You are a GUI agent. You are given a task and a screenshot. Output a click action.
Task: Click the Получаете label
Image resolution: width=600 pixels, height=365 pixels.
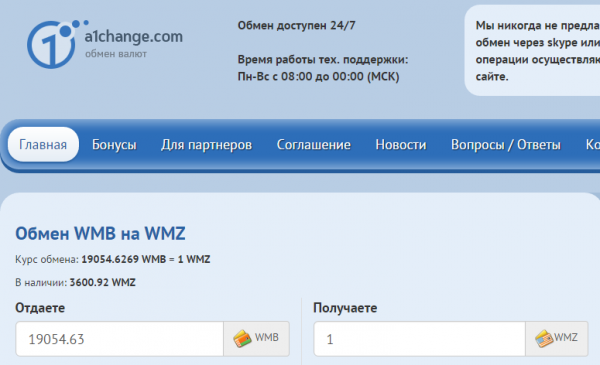345,308
